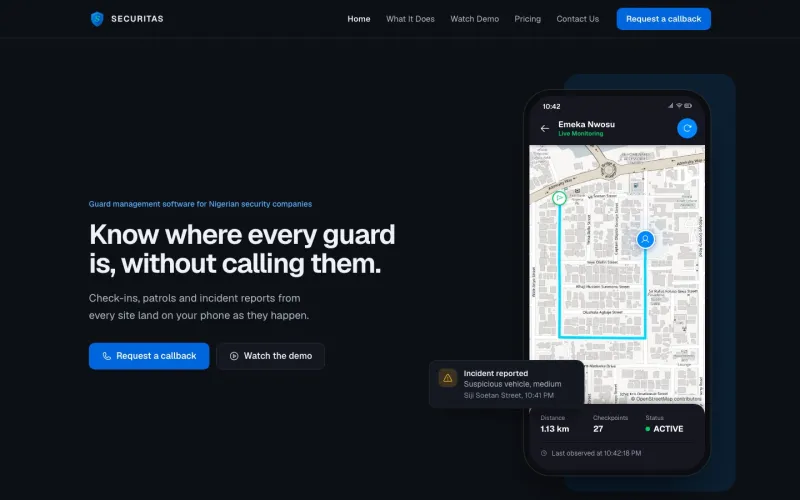Click the Wi-Fi icon in phone status bar
800x500 pixels.
coord(679,106)
